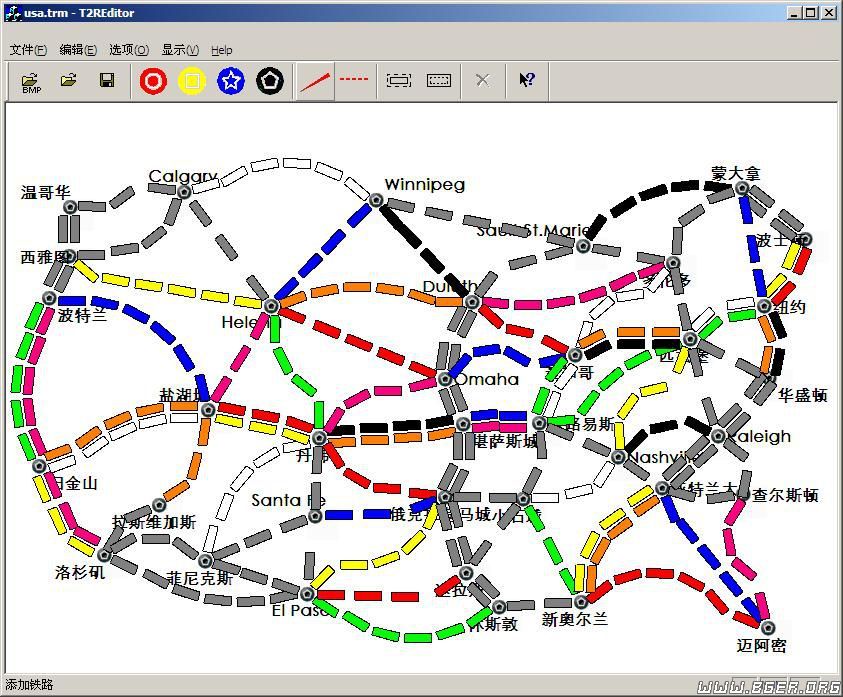Select the 菲尼克斯 city node
This screenshot has height=697, width=843.
(x=204, y=561)
